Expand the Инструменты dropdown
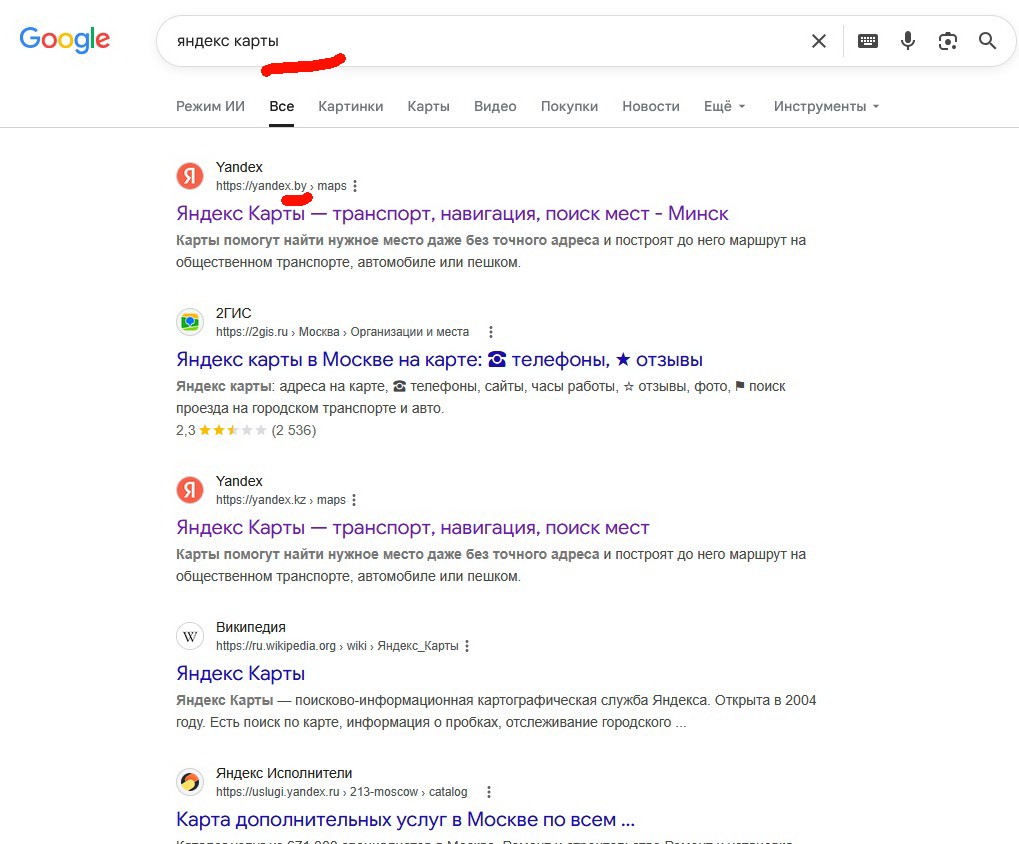The height and width of the screenshot is (844, 1019). coord(826,106)
